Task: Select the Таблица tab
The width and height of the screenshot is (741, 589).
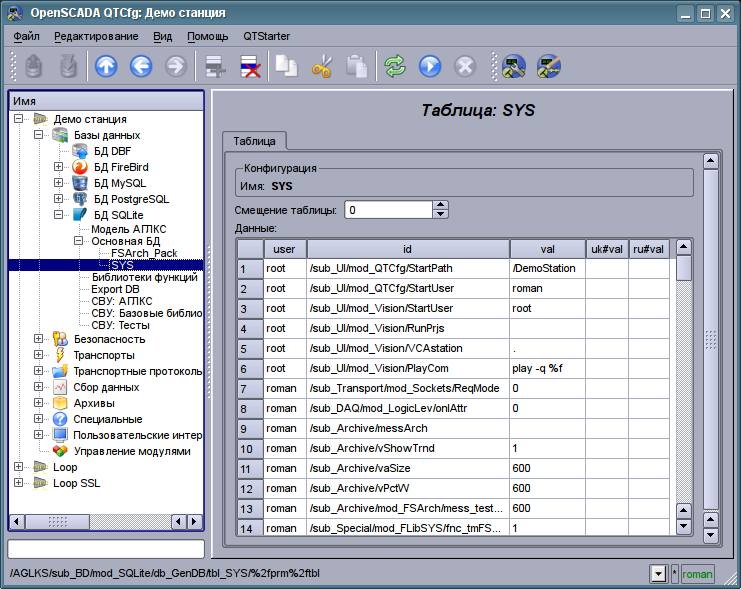Action: [x=254, y=141]
